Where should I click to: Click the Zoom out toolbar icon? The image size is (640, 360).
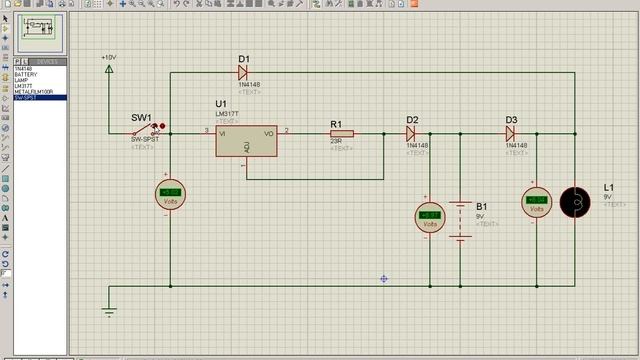coord(142,4)
